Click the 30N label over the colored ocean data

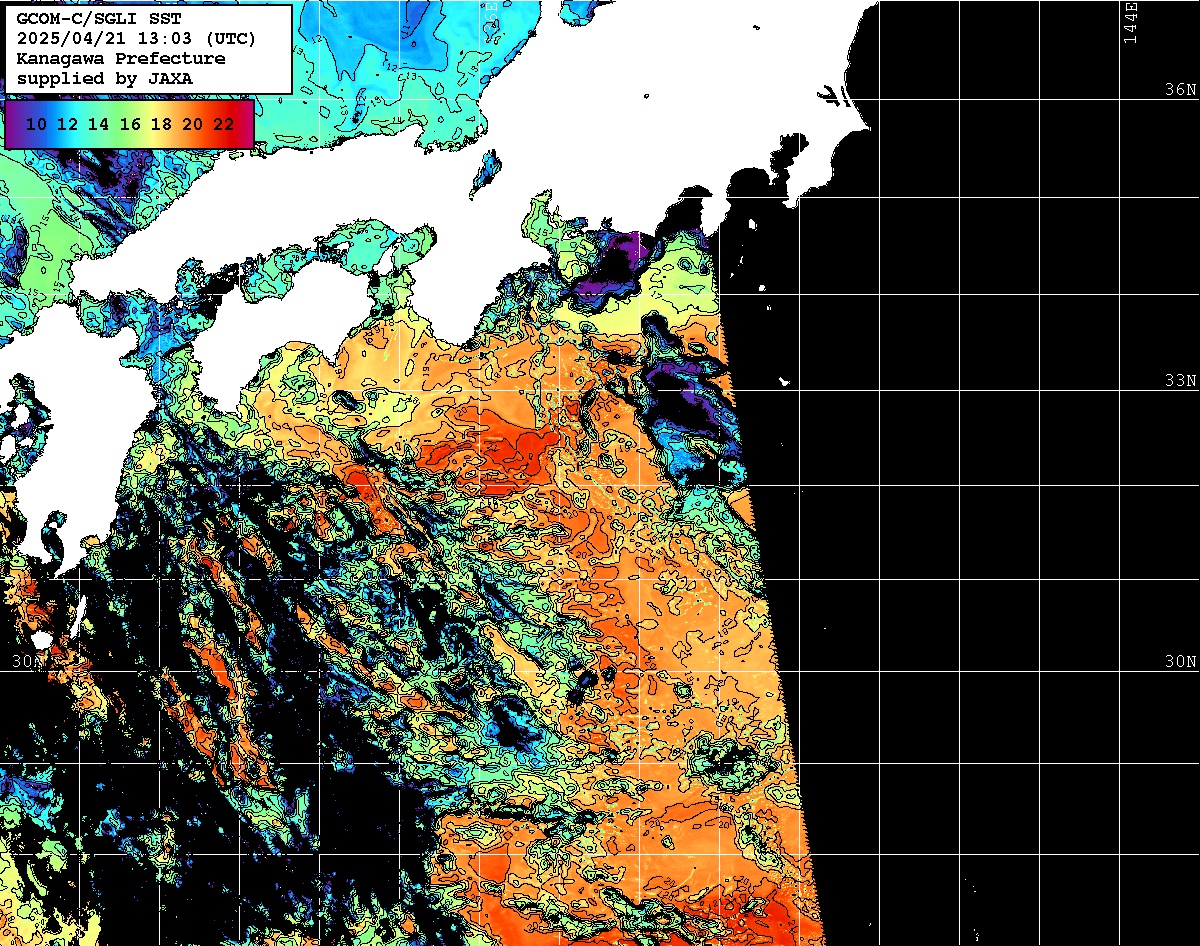pos(29,662)
